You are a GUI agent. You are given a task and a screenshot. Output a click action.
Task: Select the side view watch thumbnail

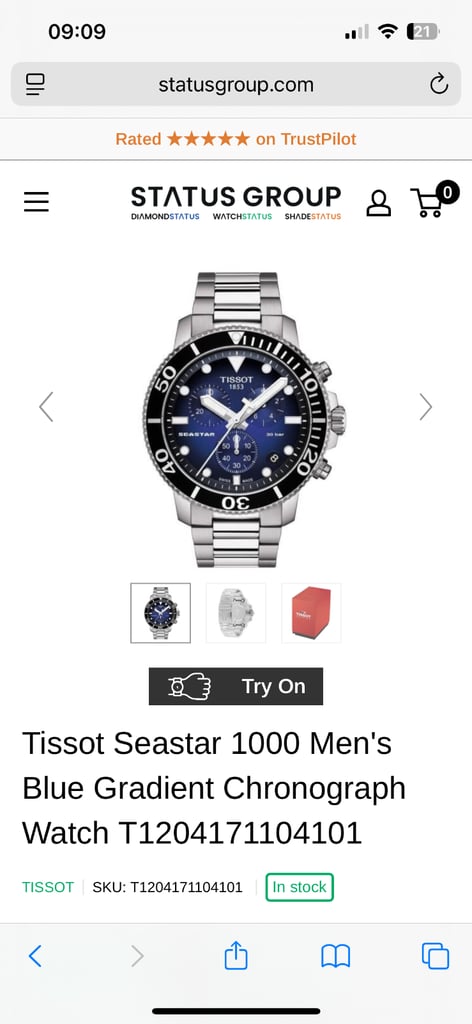point(236,613)
